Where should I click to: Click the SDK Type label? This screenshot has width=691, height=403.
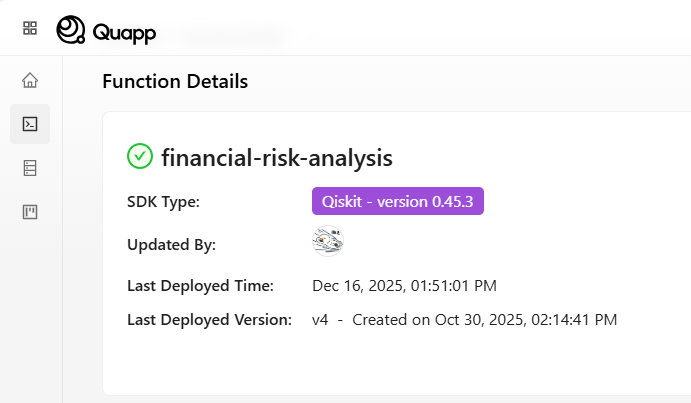click(x=164, y=202)
